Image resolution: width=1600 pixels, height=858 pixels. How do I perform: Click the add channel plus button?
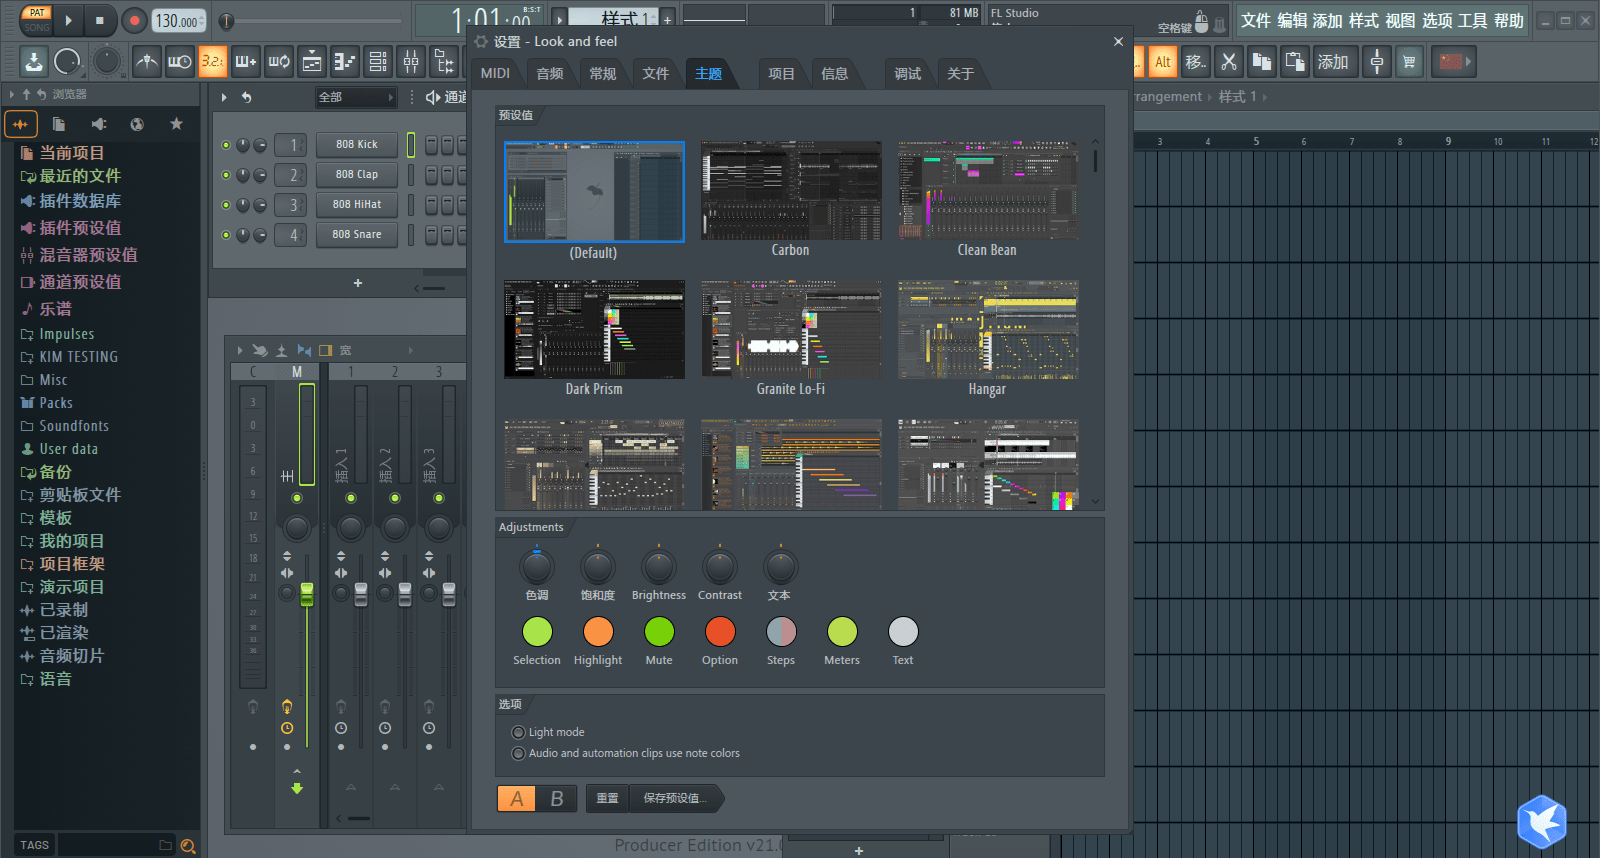coord(358,283)
